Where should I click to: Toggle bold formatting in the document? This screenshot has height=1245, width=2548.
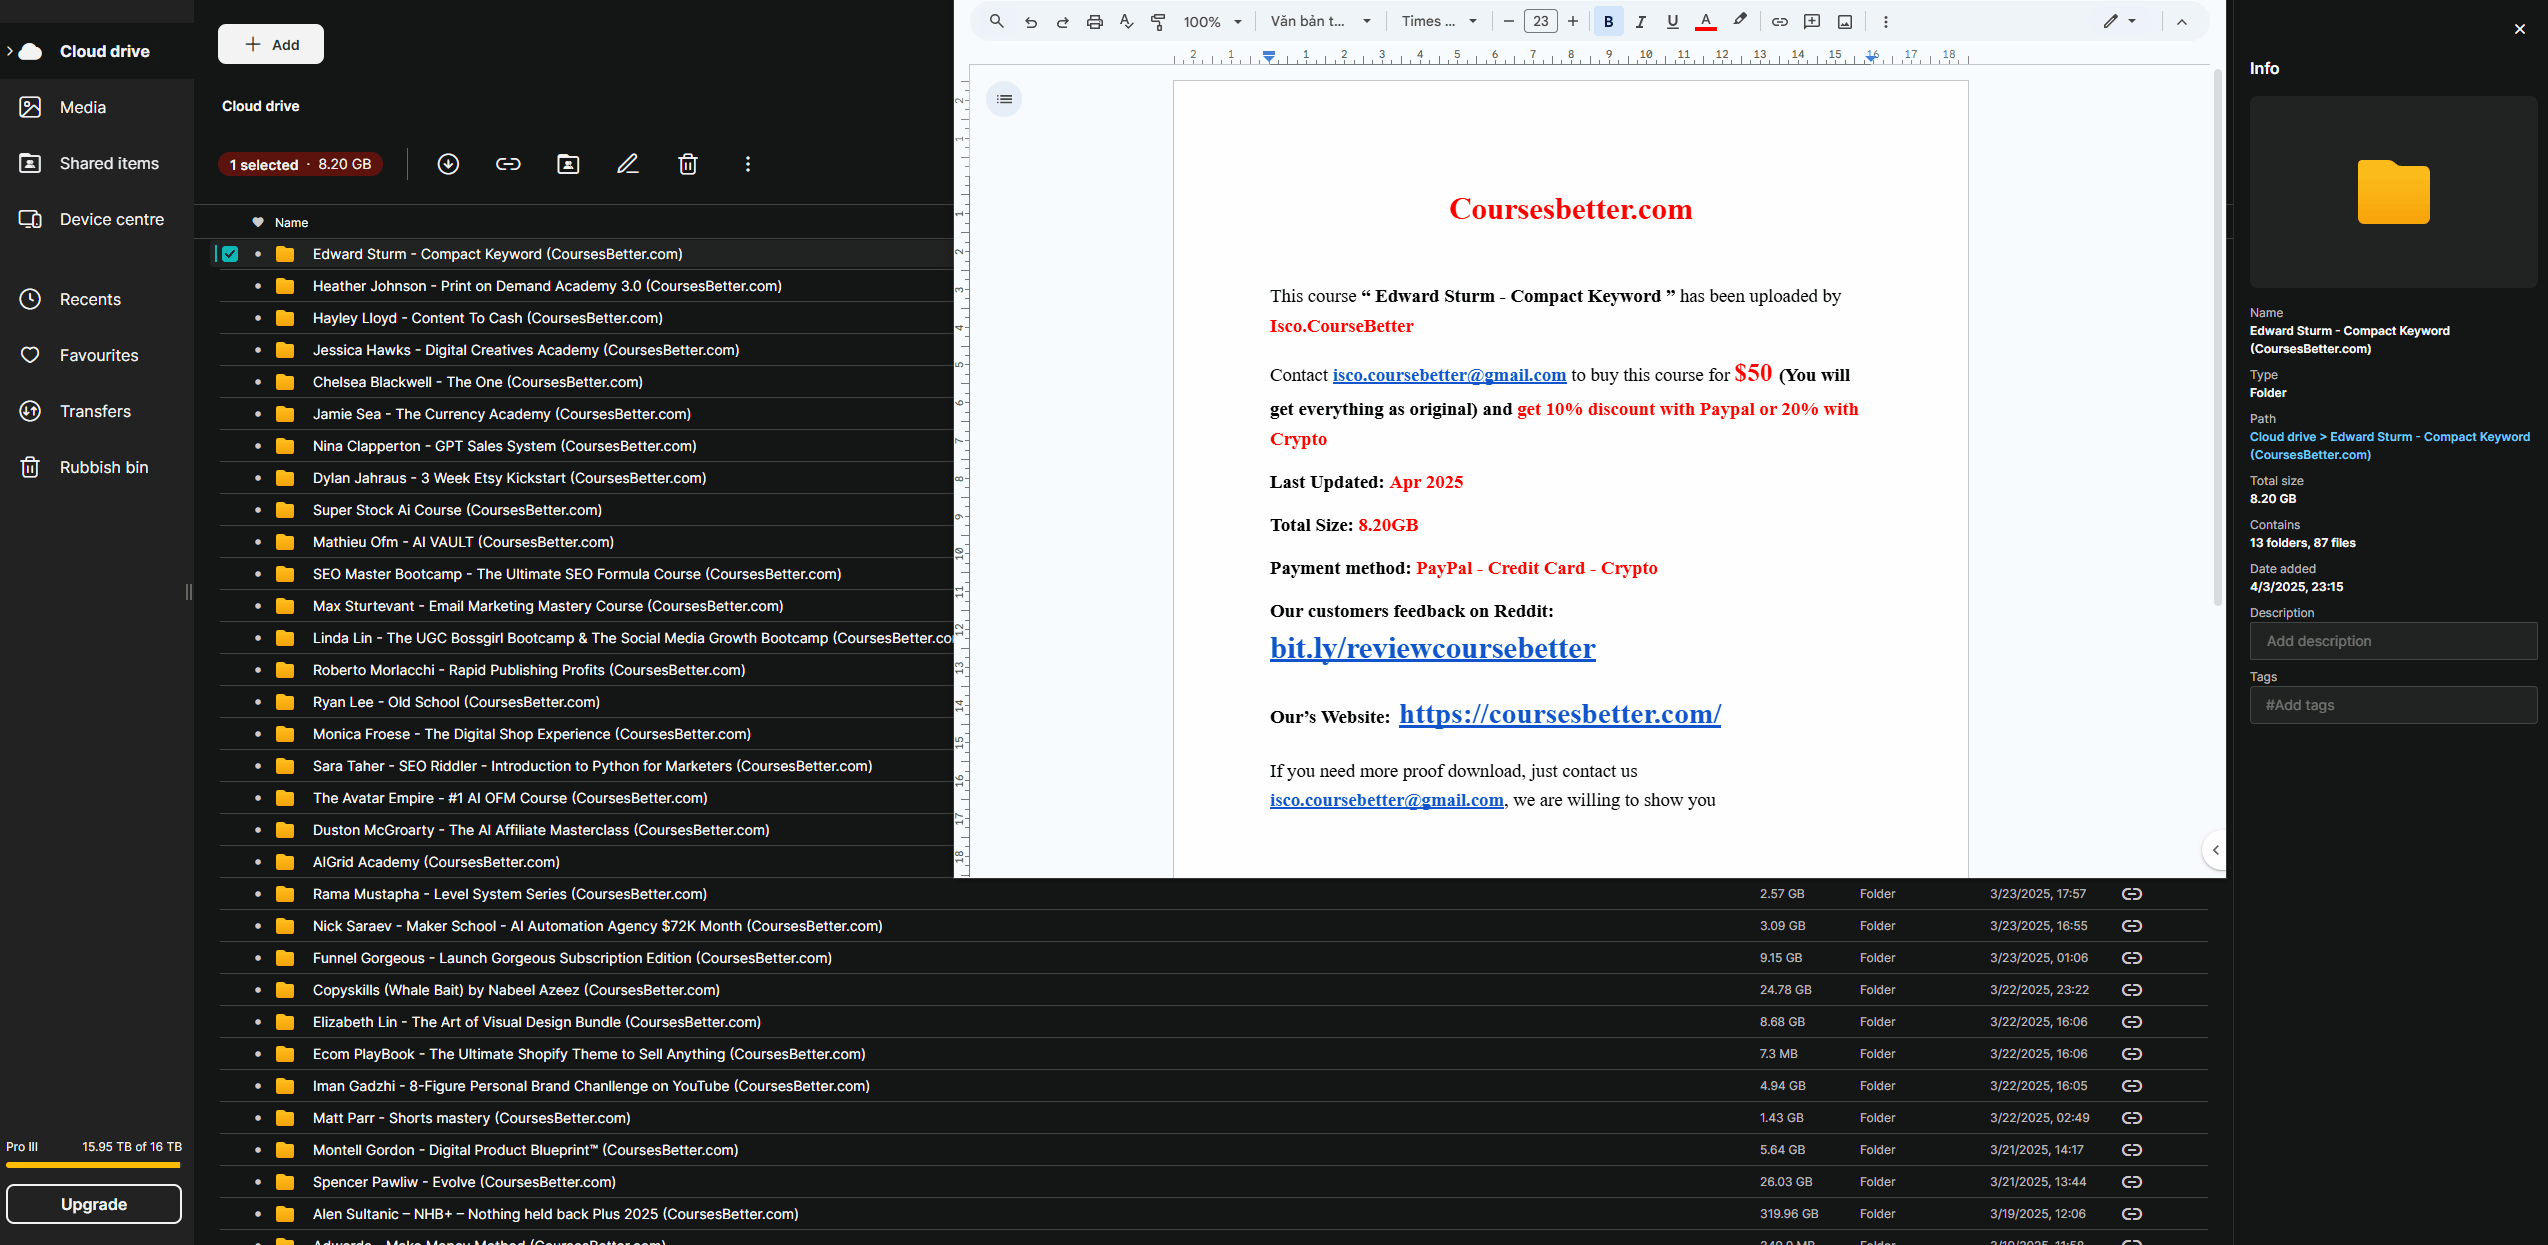click(x=1608, y=21)
